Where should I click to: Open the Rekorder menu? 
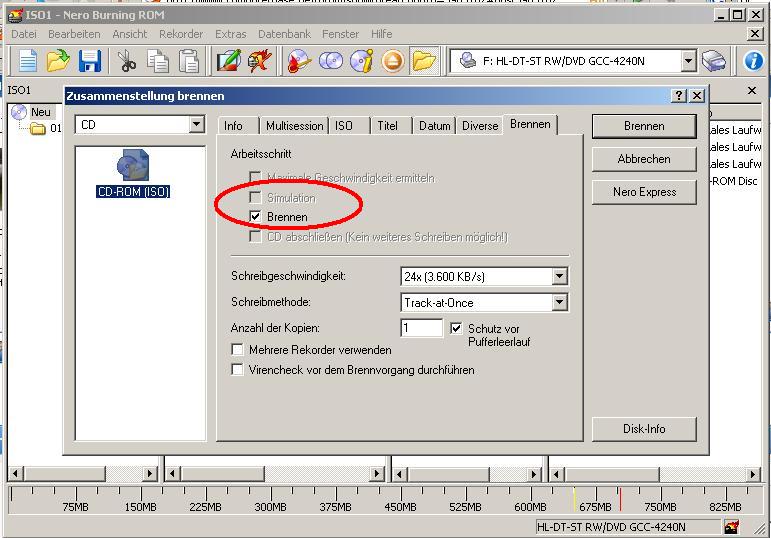click(x=181, y=34)
